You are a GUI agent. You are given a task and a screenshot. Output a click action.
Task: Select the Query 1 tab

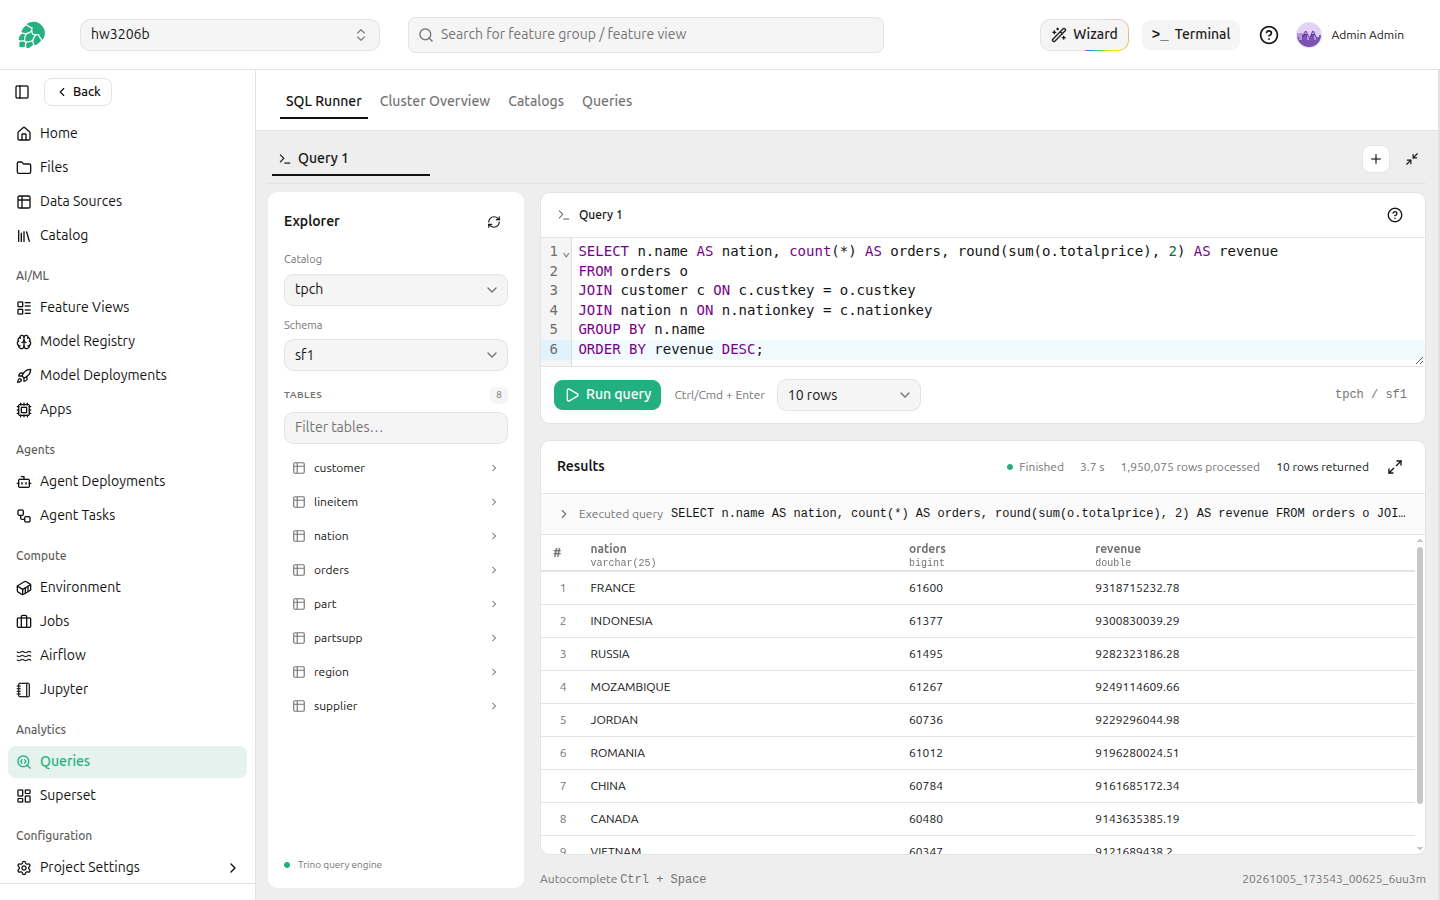(351, 158)
